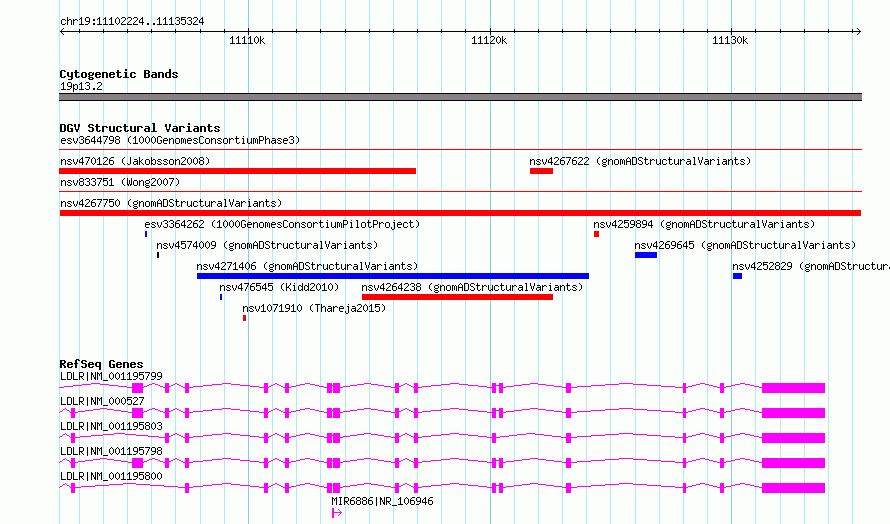This screenshot has width=890, height=524.
Task: Open the LDLR|NM_001195803 transcript label
Action: [x=111, y=426]
